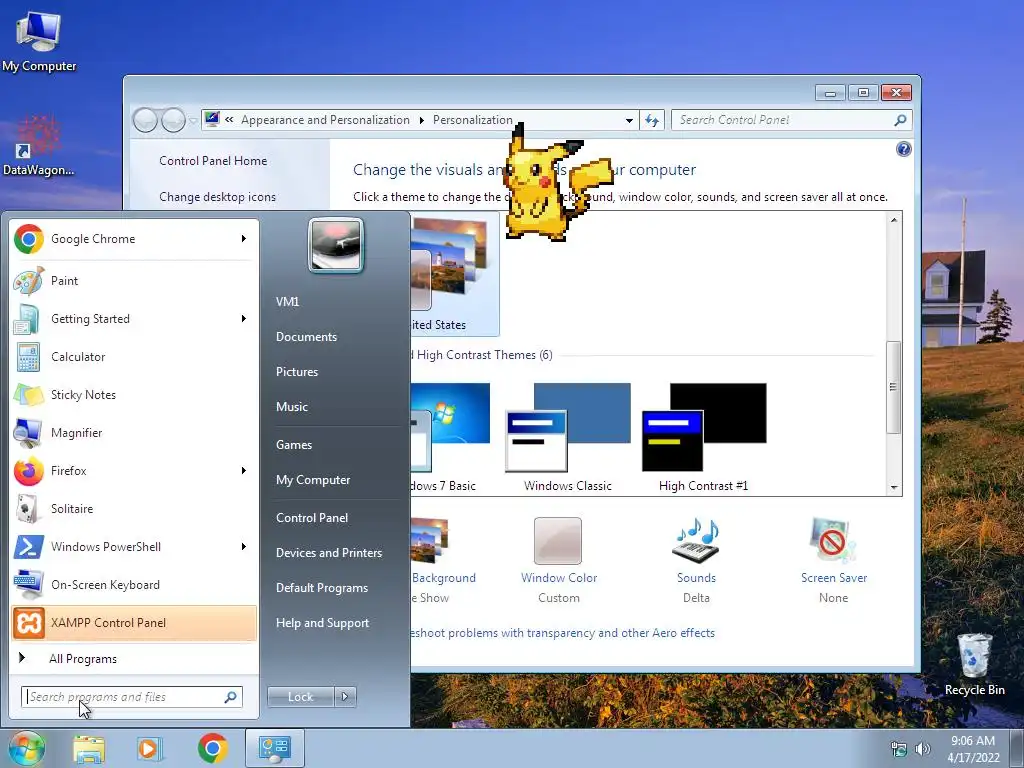Open media player from the taskbar
Viewport: 1024px width, 768px height.
149,749
